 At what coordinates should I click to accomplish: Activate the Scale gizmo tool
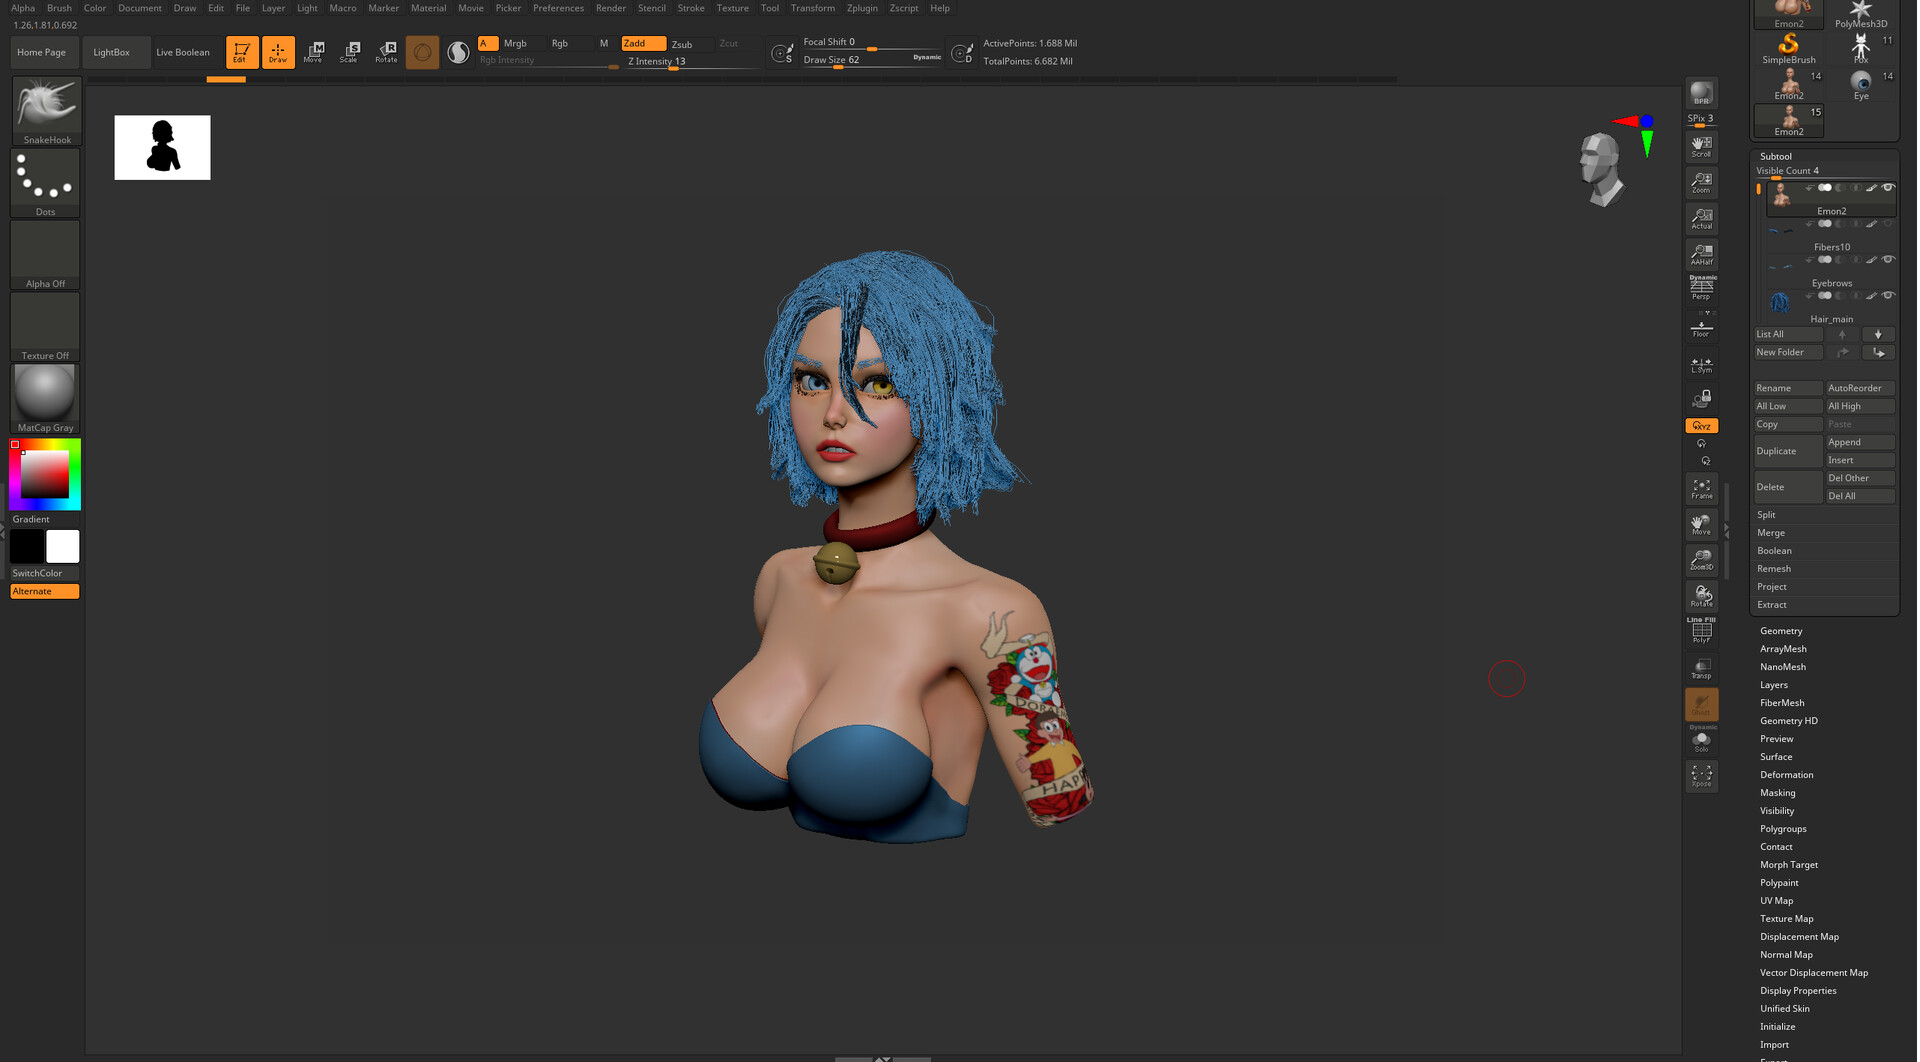click(349, 52)
